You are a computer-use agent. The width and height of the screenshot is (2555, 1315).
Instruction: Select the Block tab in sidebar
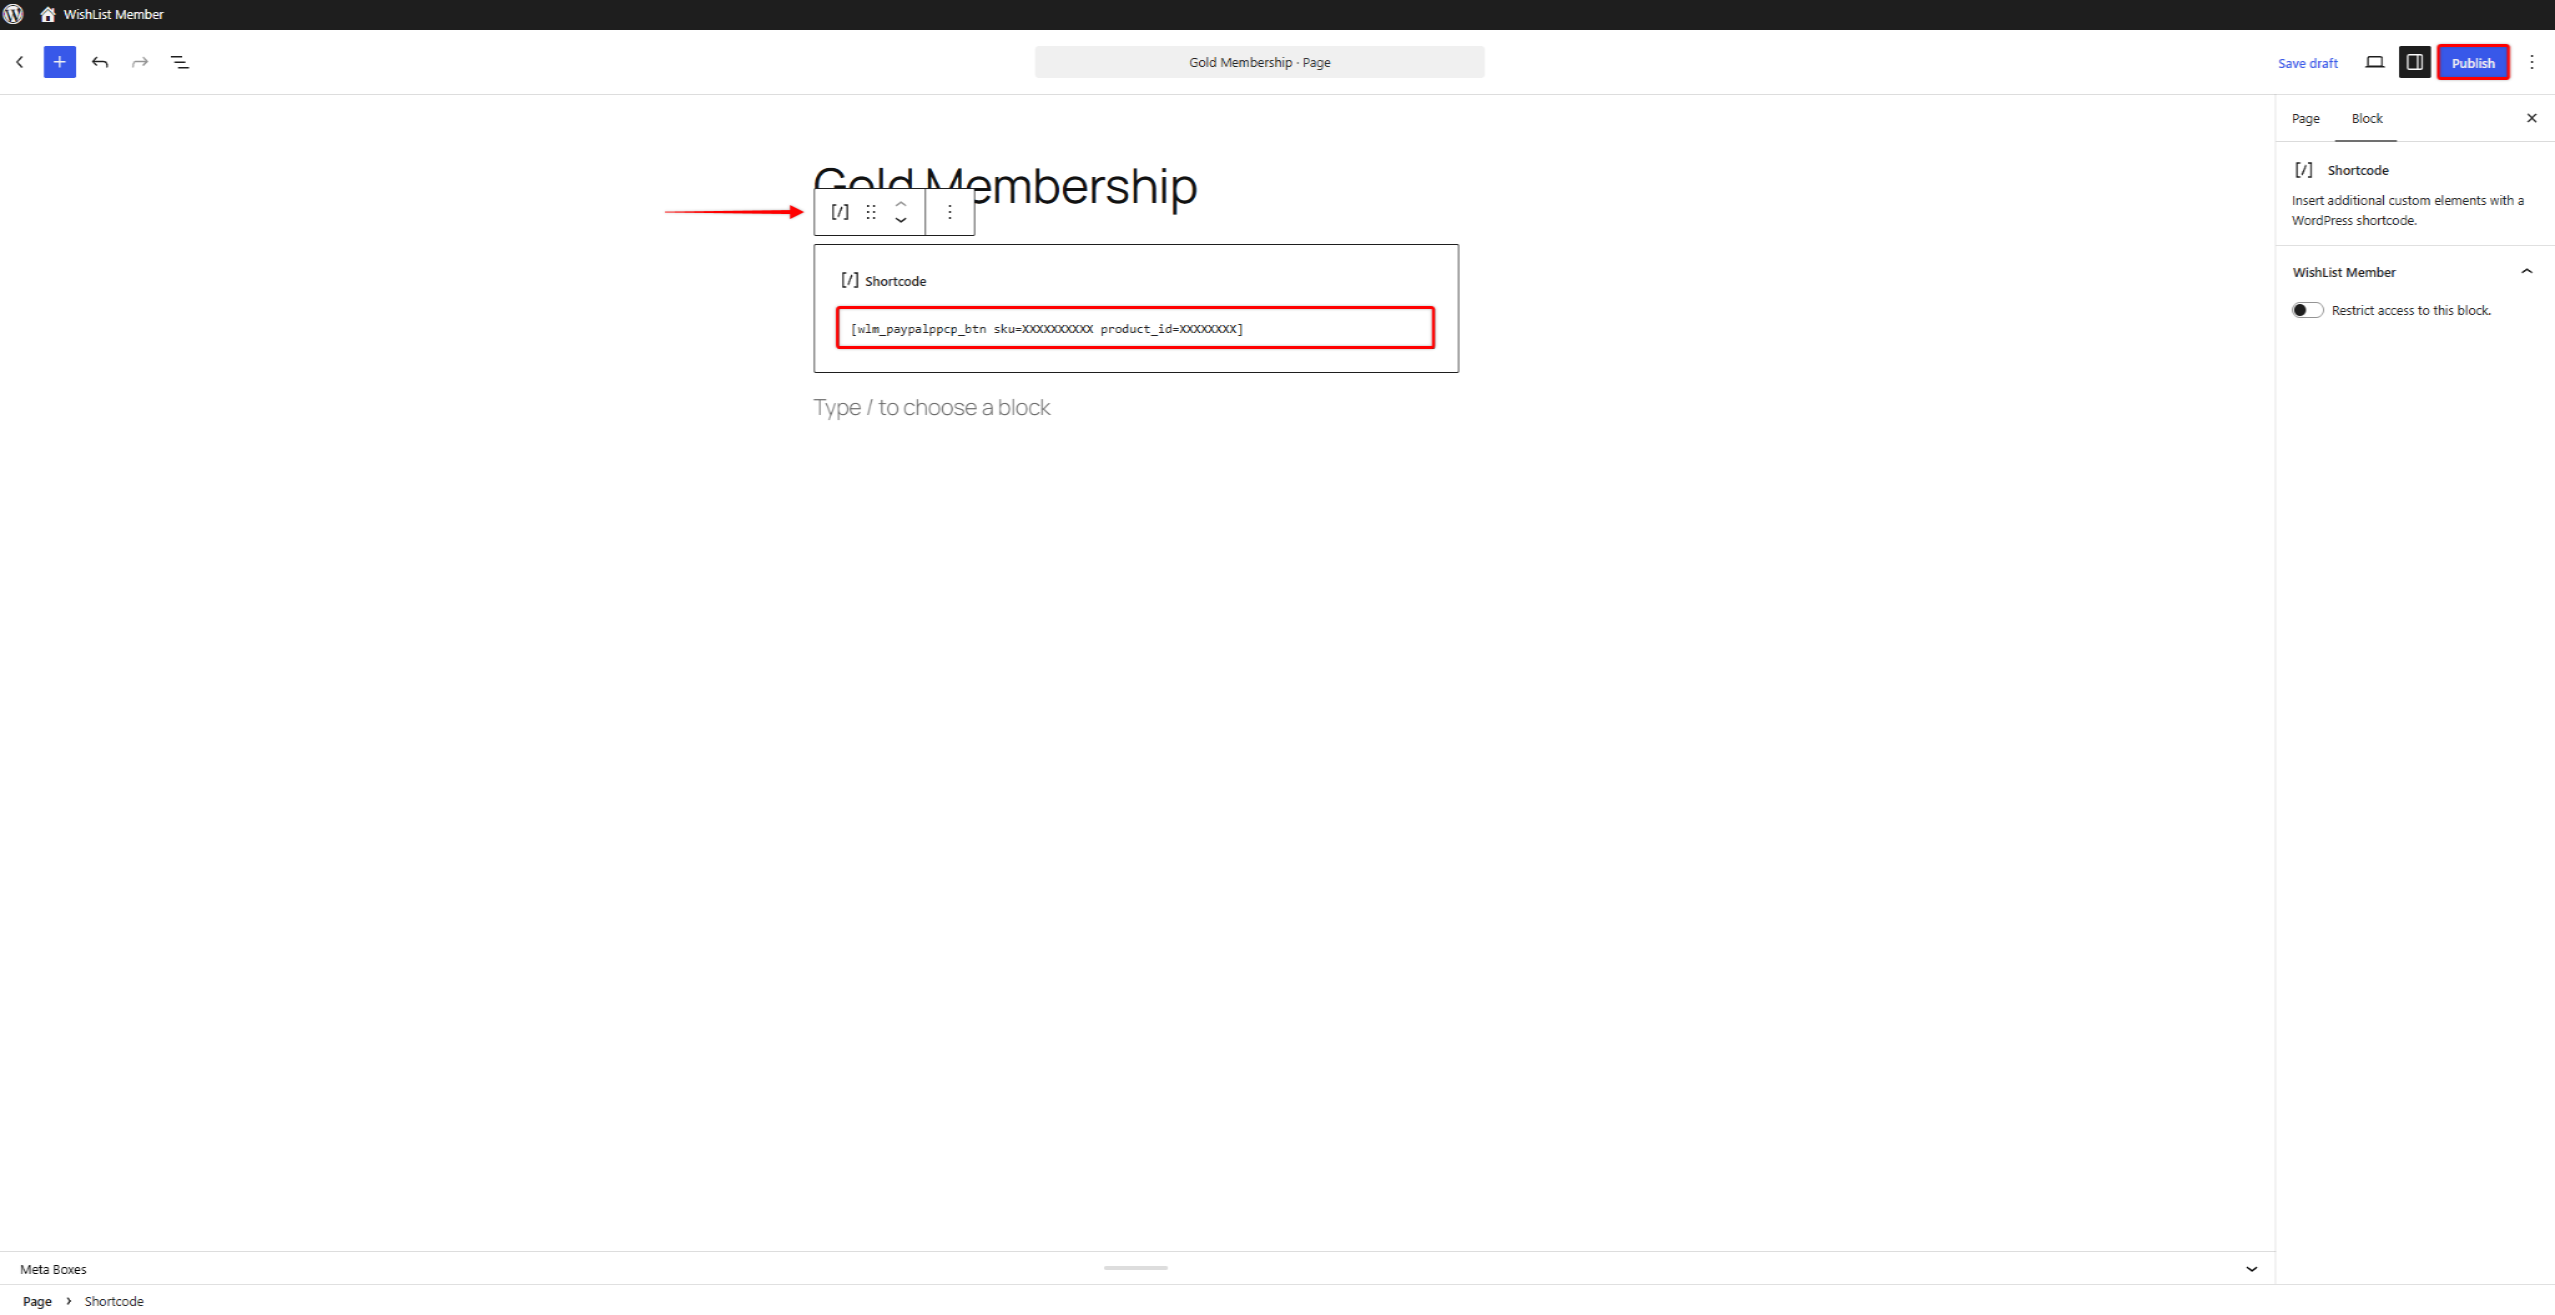(2366, 118)
